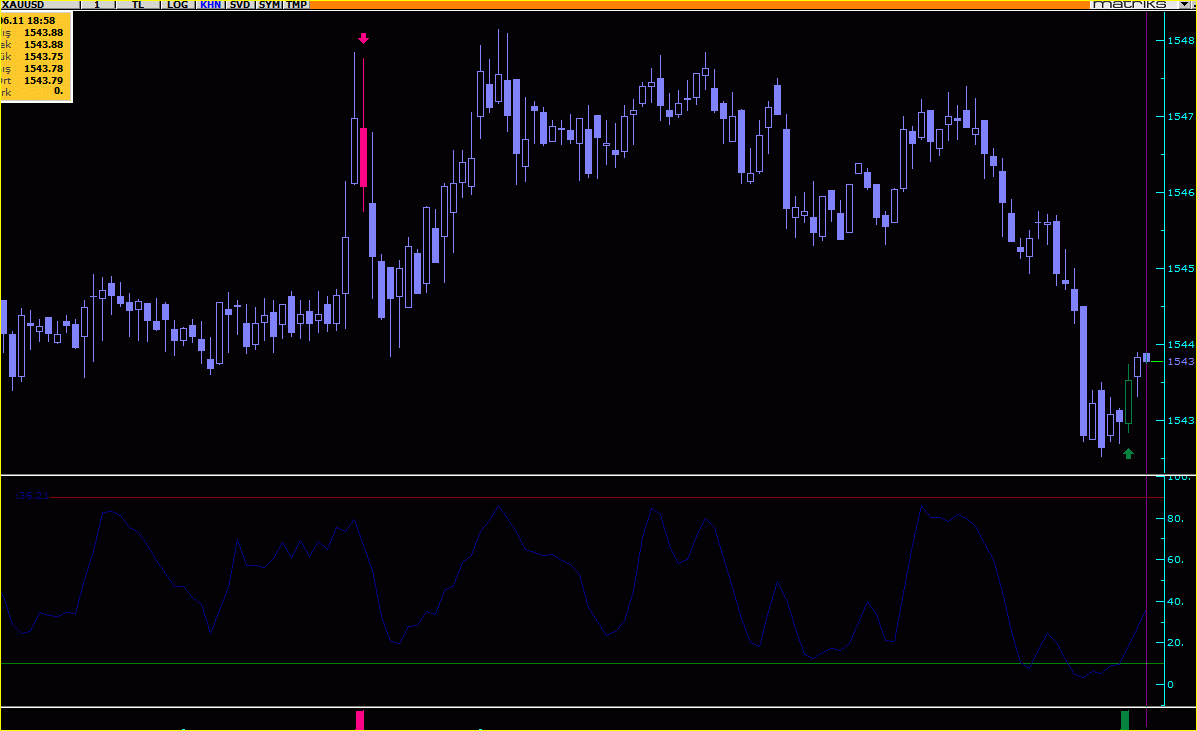Viewport: 1197px width, 731px height.
Task: Click the 36.21 indicator value label
Action: tap(32, 496)
